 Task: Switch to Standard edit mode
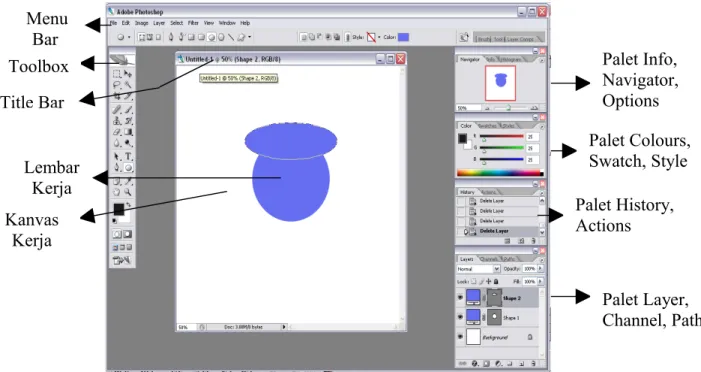click(x=117, y=234)
